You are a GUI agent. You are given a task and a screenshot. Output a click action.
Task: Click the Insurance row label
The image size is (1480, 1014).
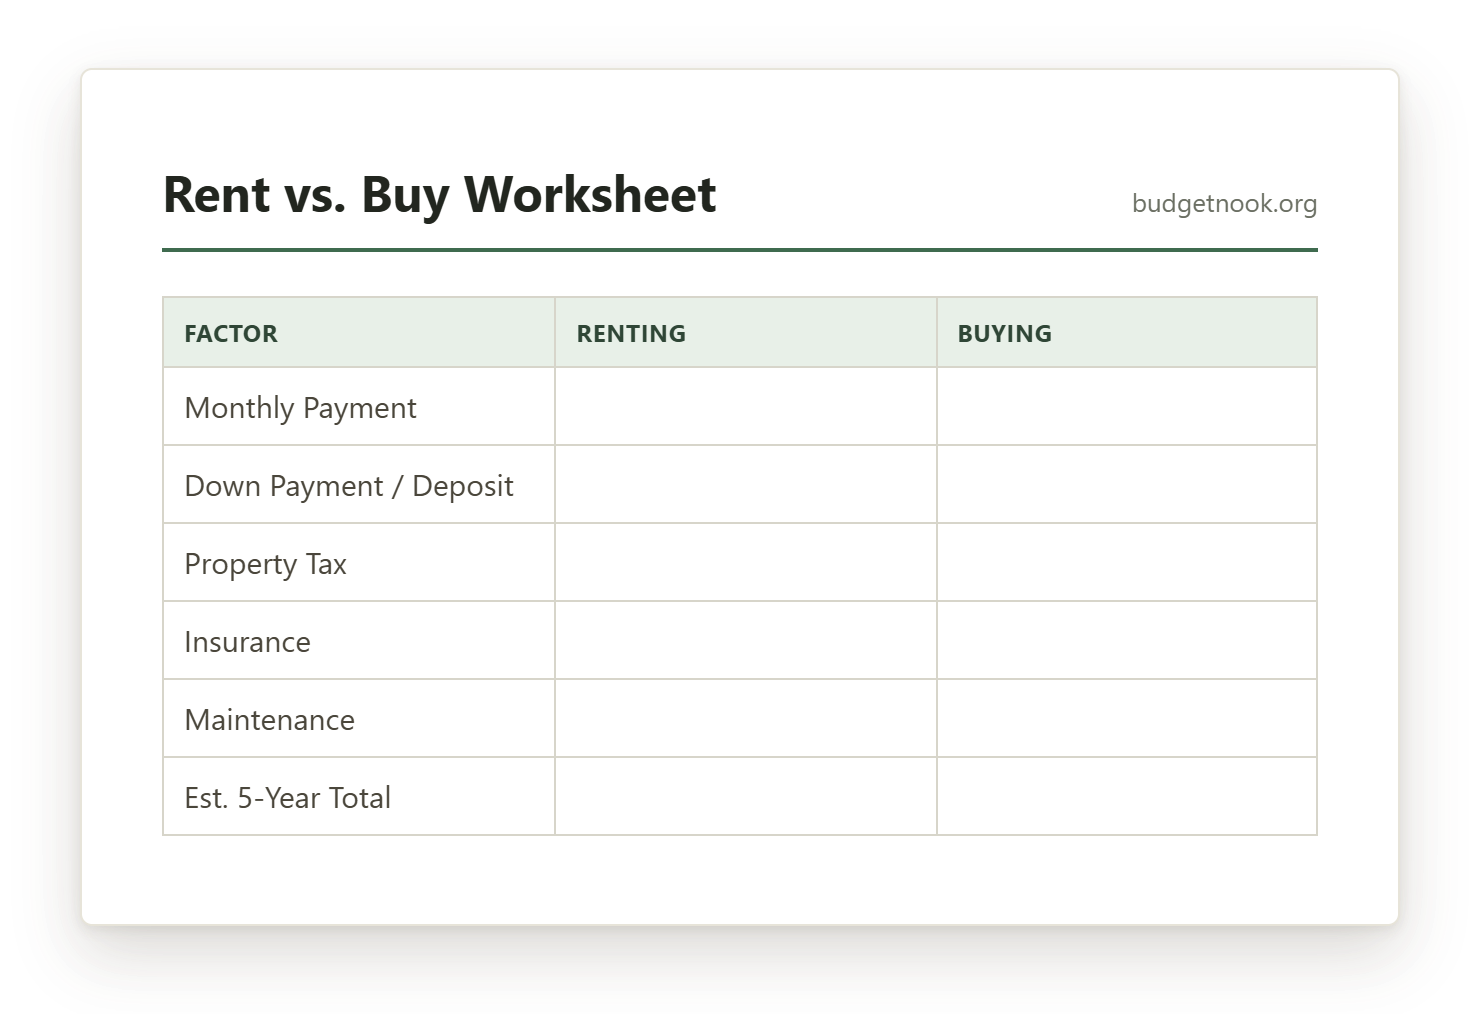point(247,642)
